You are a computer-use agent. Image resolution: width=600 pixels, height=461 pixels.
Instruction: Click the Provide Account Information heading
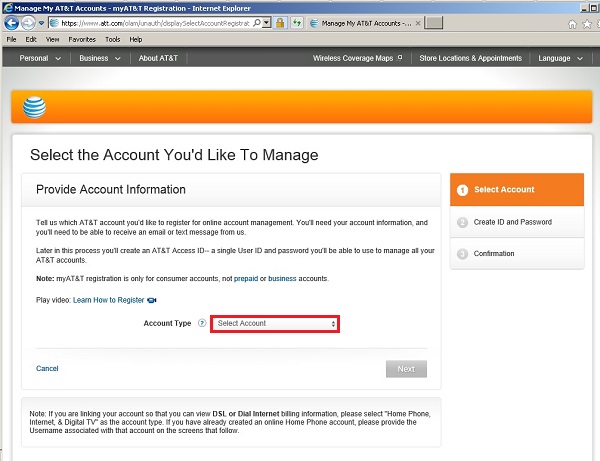pyautogui.click(x=111, y=189)
